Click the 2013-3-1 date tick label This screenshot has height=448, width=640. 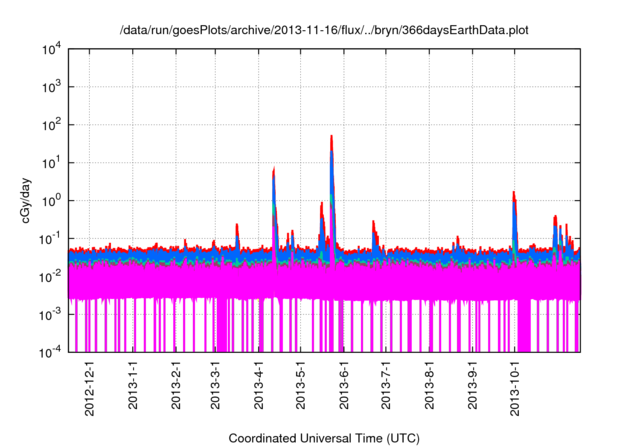click(x=215, y=385)
